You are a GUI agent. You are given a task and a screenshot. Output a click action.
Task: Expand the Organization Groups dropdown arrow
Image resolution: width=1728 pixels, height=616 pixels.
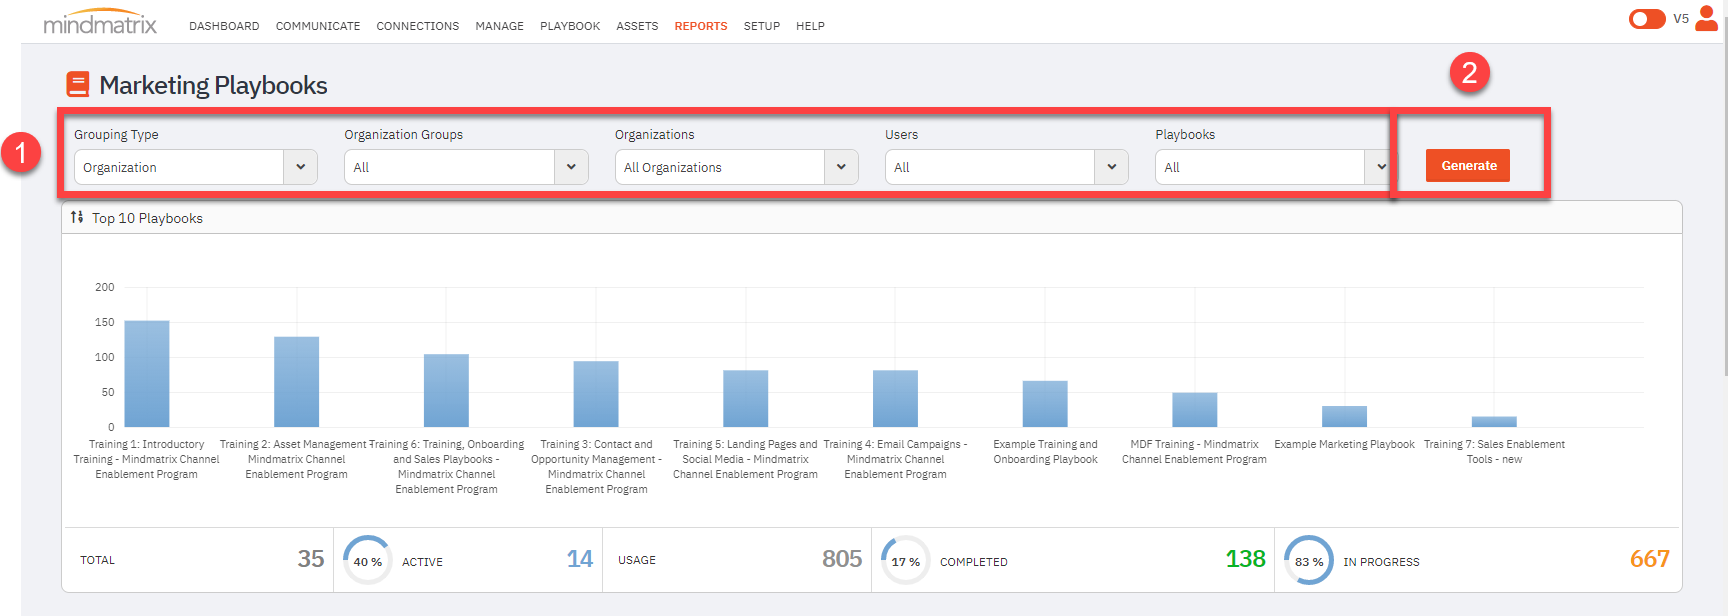point(571,167)
